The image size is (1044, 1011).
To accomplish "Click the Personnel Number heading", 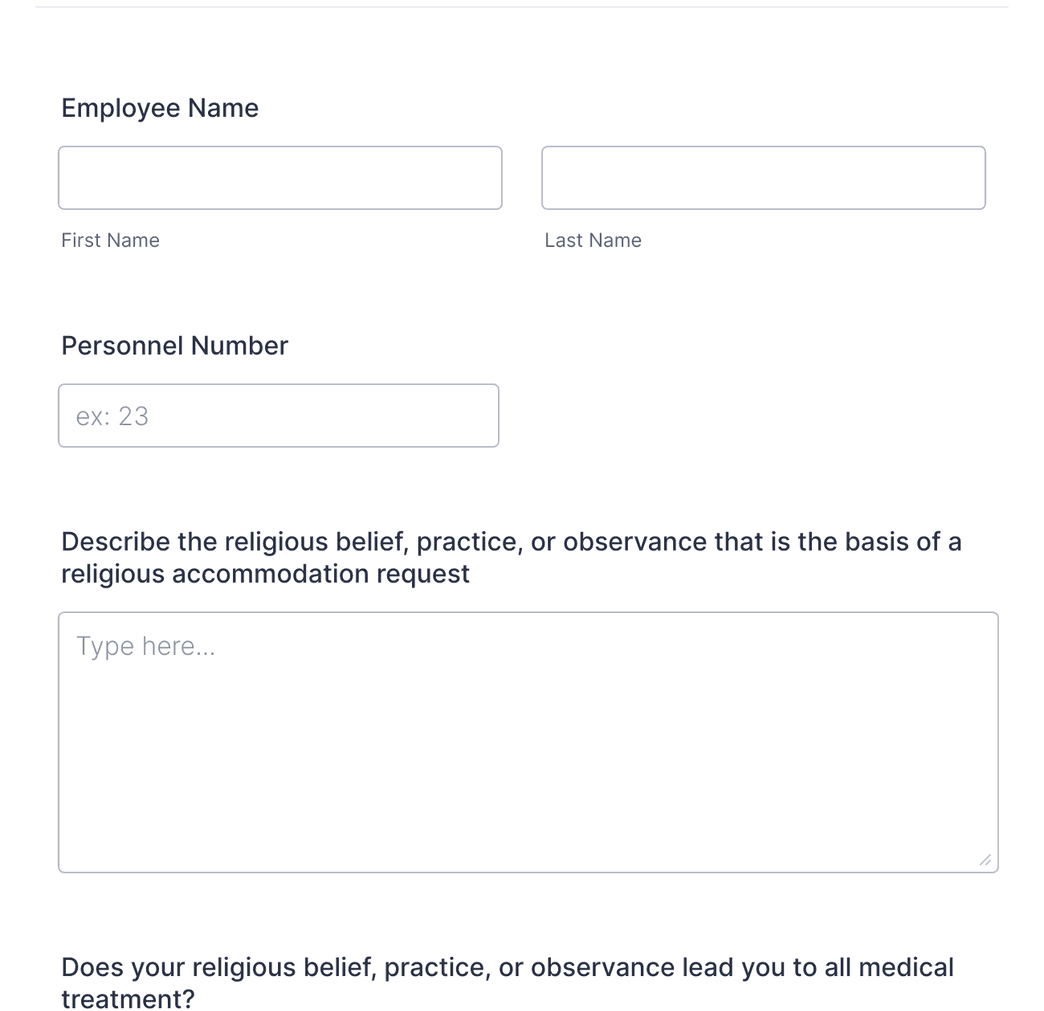I will tap(174, 345).
